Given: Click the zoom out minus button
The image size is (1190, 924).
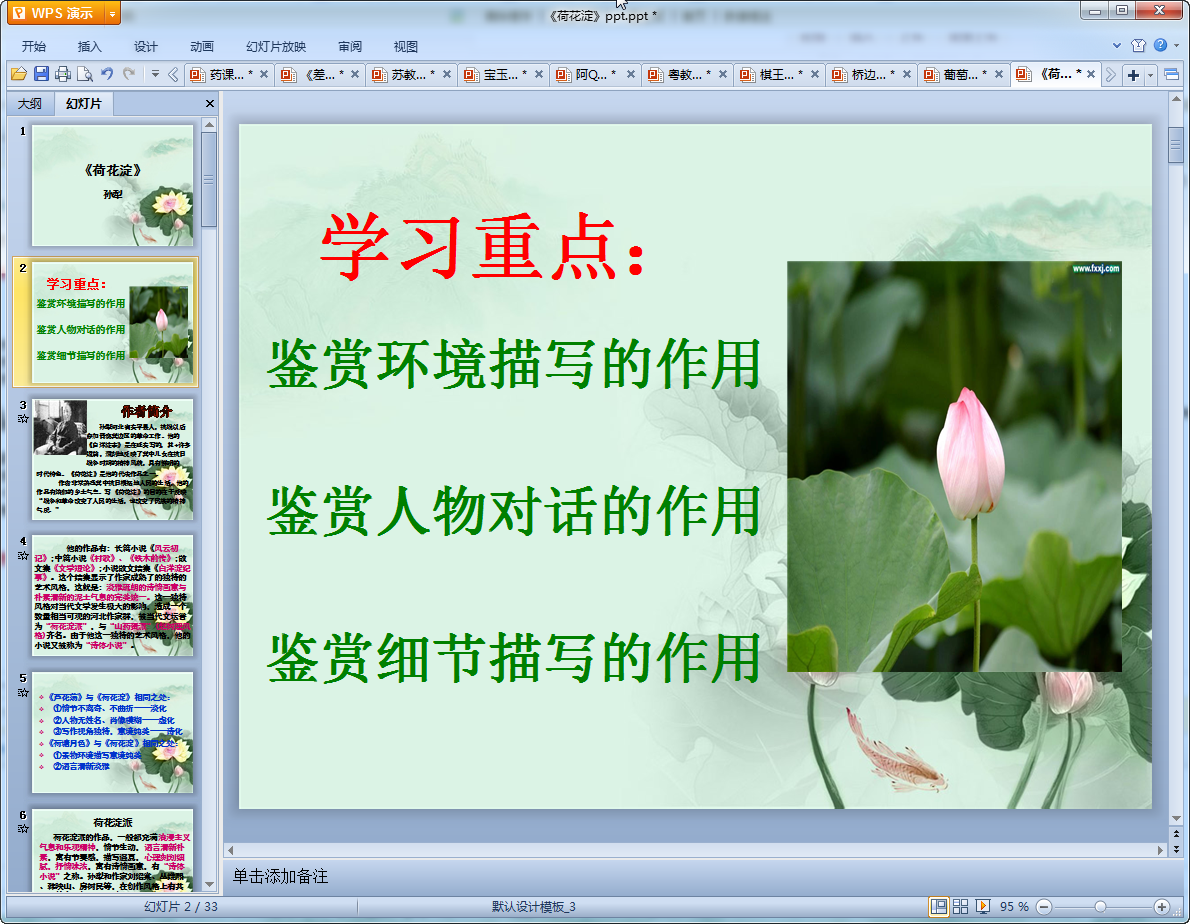Looking at the screenshot, I should (x=1044, y=907).
